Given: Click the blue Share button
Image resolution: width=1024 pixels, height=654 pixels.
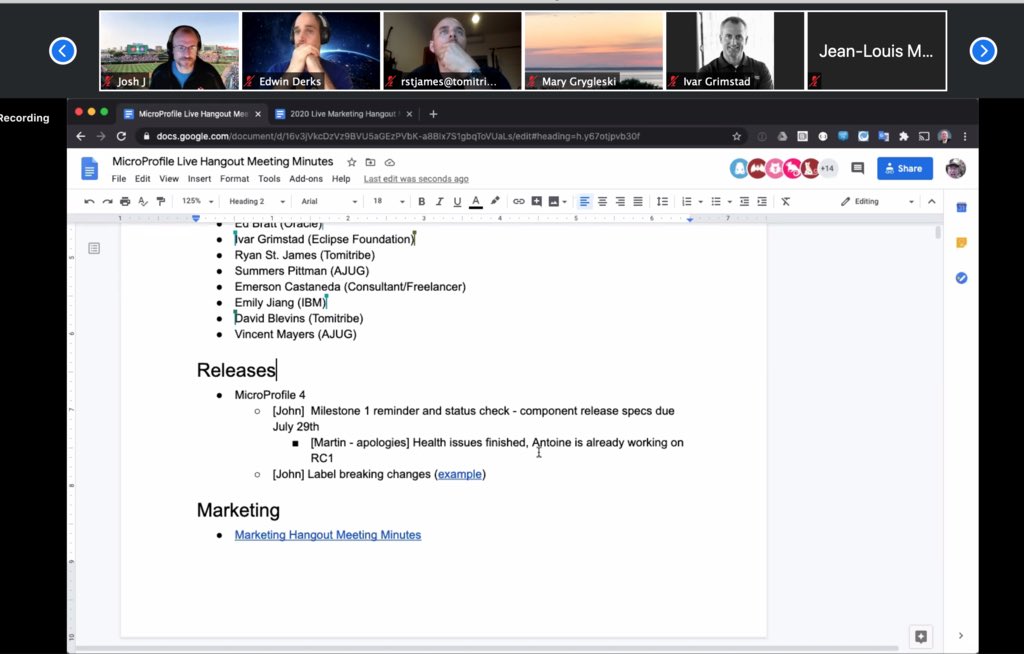Looking at the screenshot, I should click(904, 169).
